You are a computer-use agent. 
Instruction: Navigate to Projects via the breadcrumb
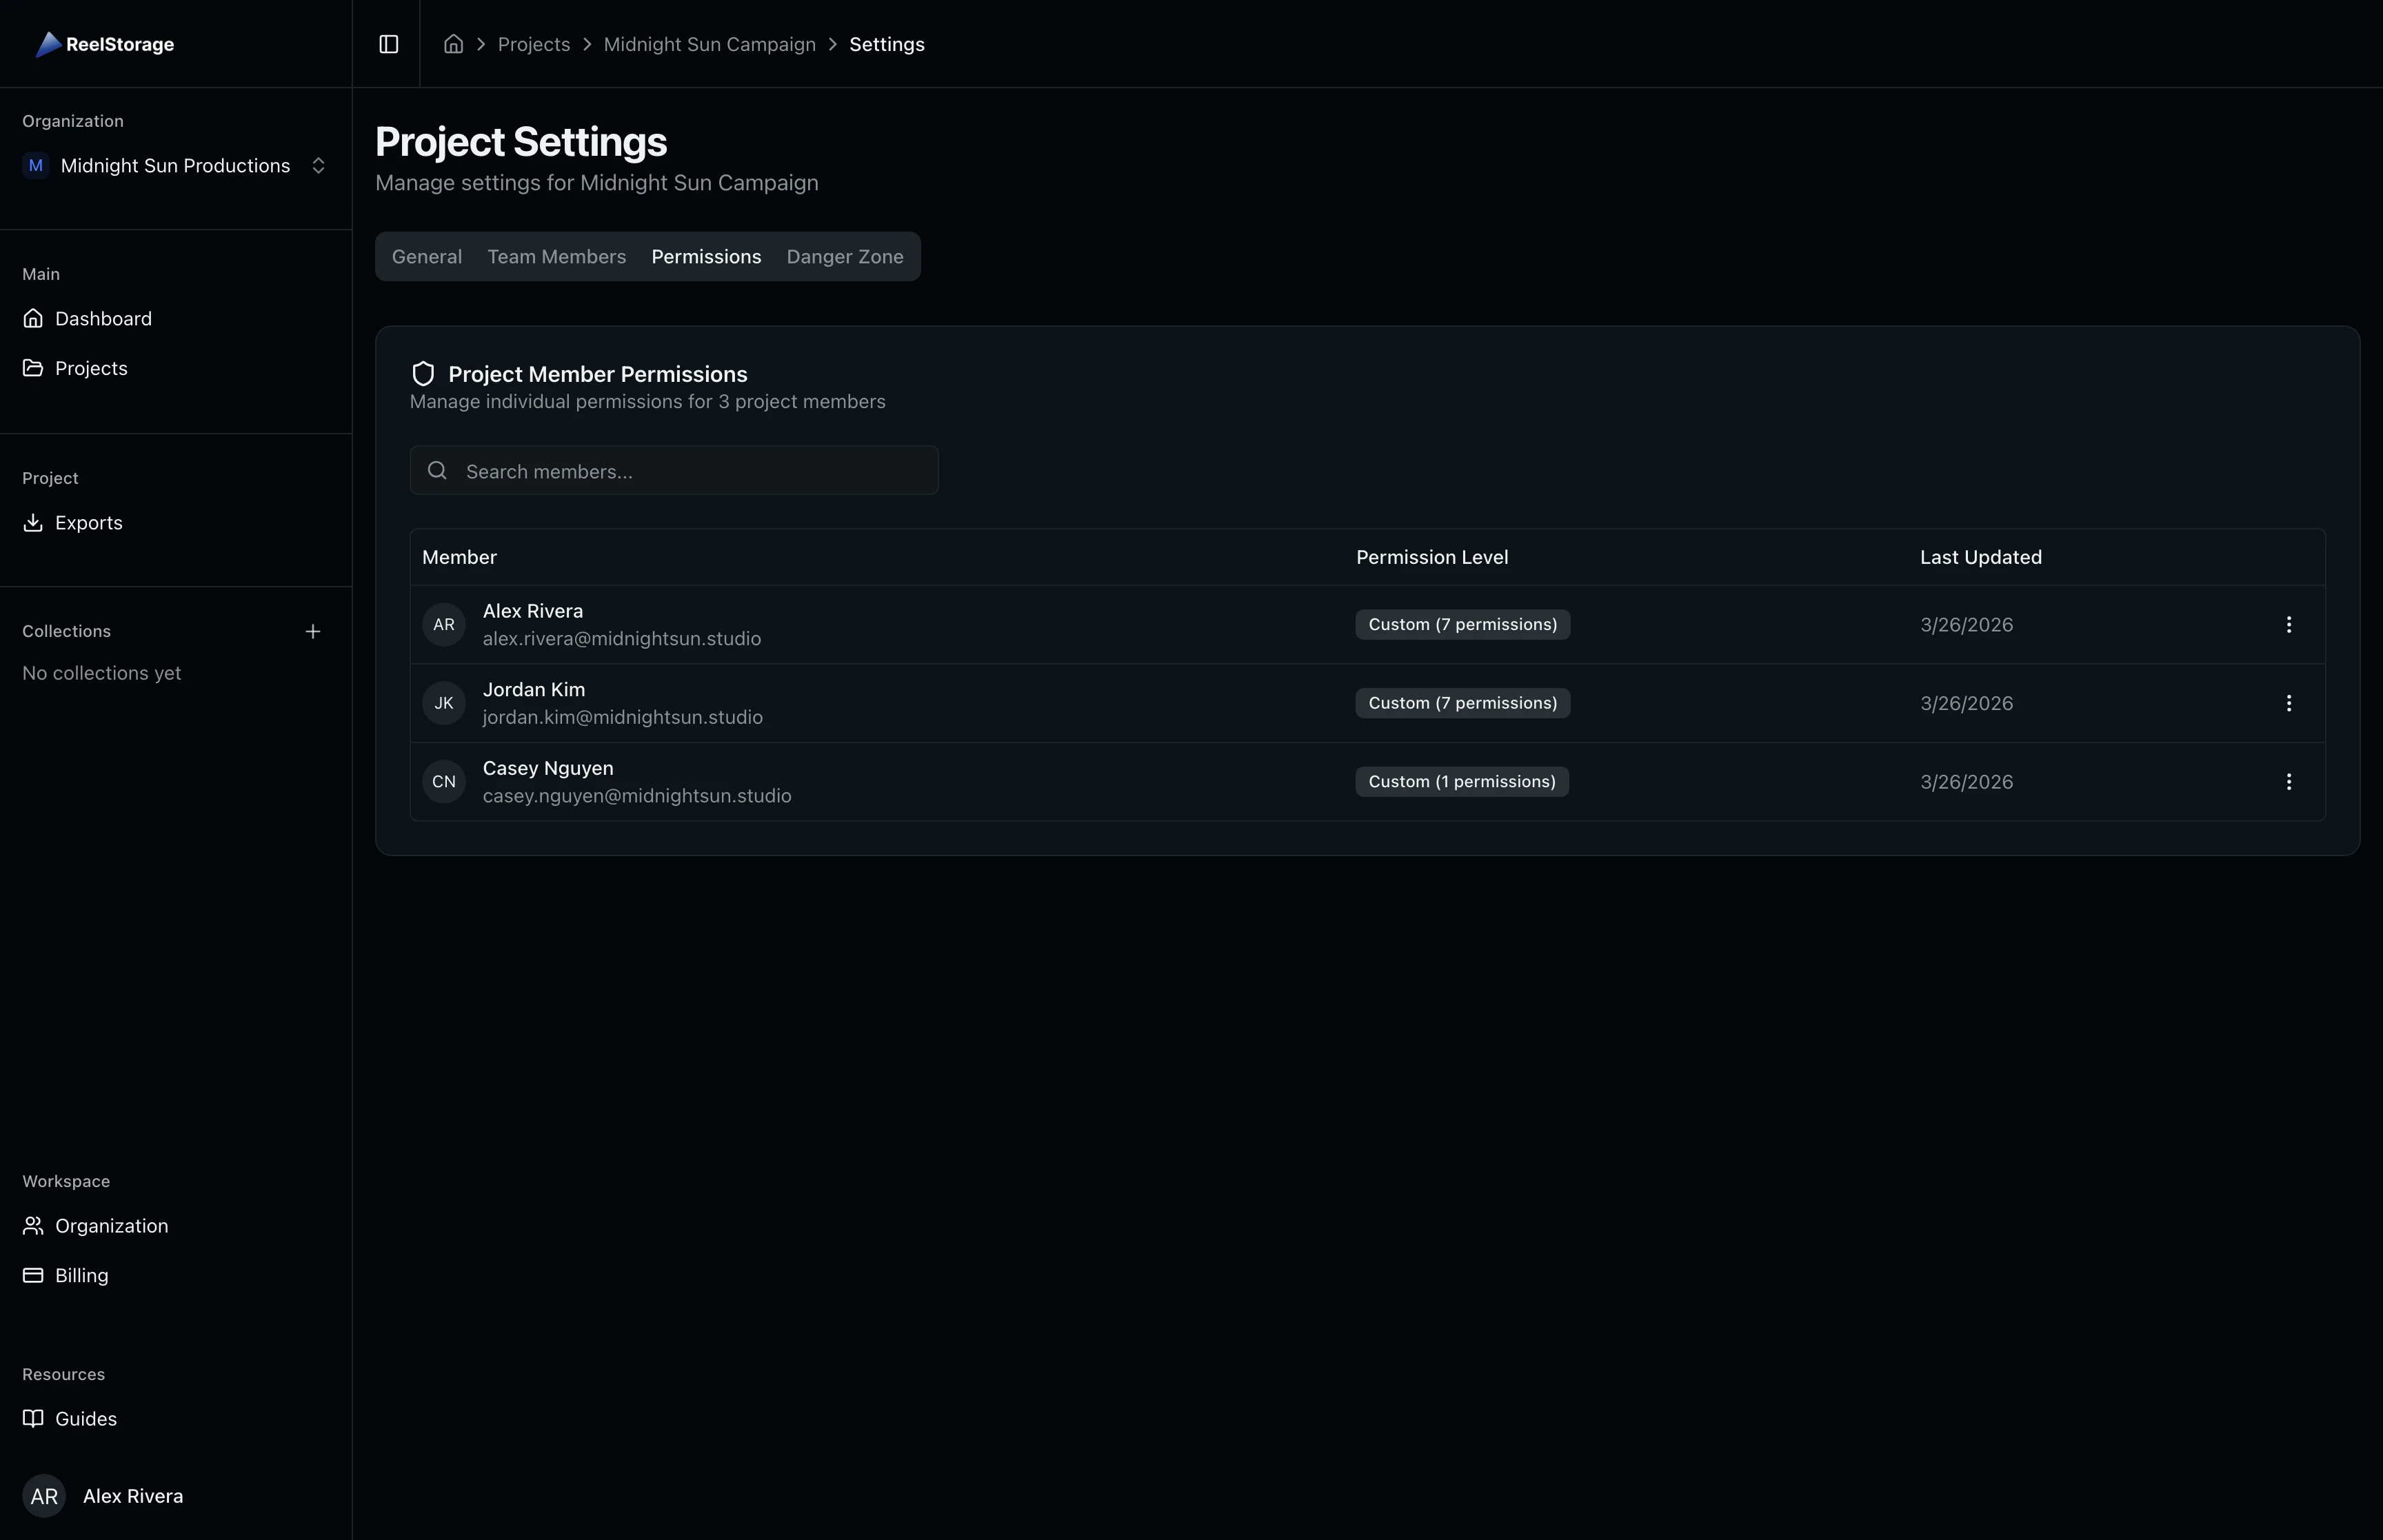534,44
